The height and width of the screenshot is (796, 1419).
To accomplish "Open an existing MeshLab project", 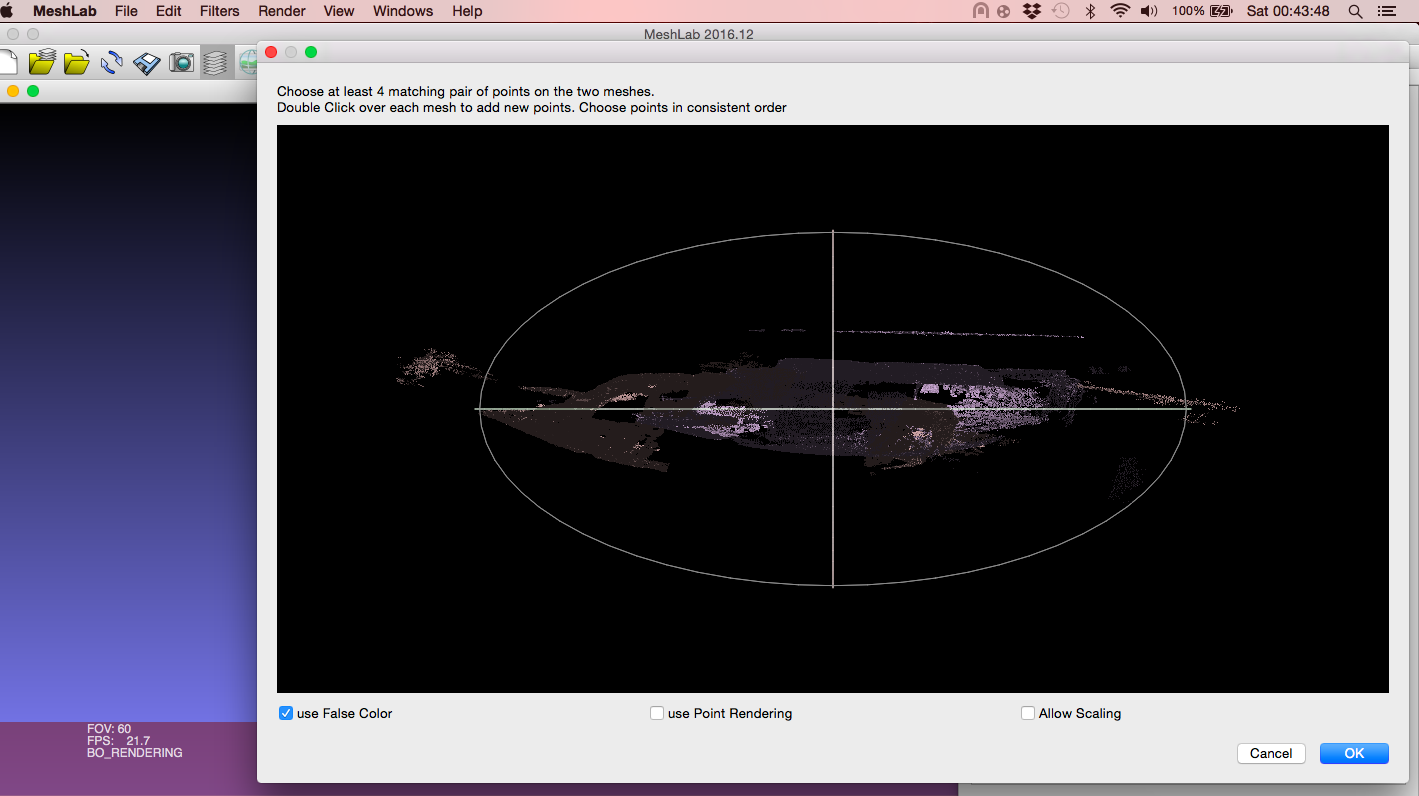I will click(x=41, y=61).
